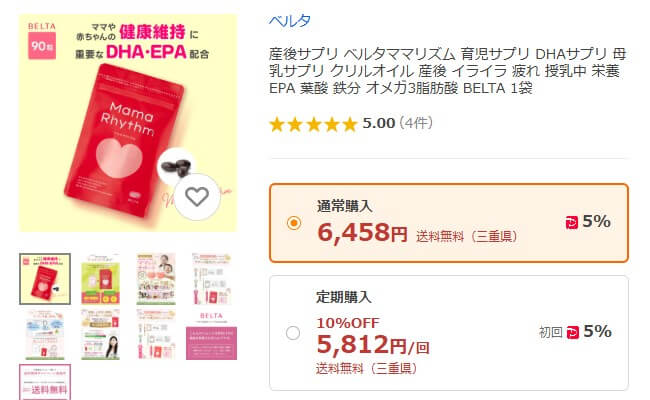Open the (4件) reviews link

(416, 123)
